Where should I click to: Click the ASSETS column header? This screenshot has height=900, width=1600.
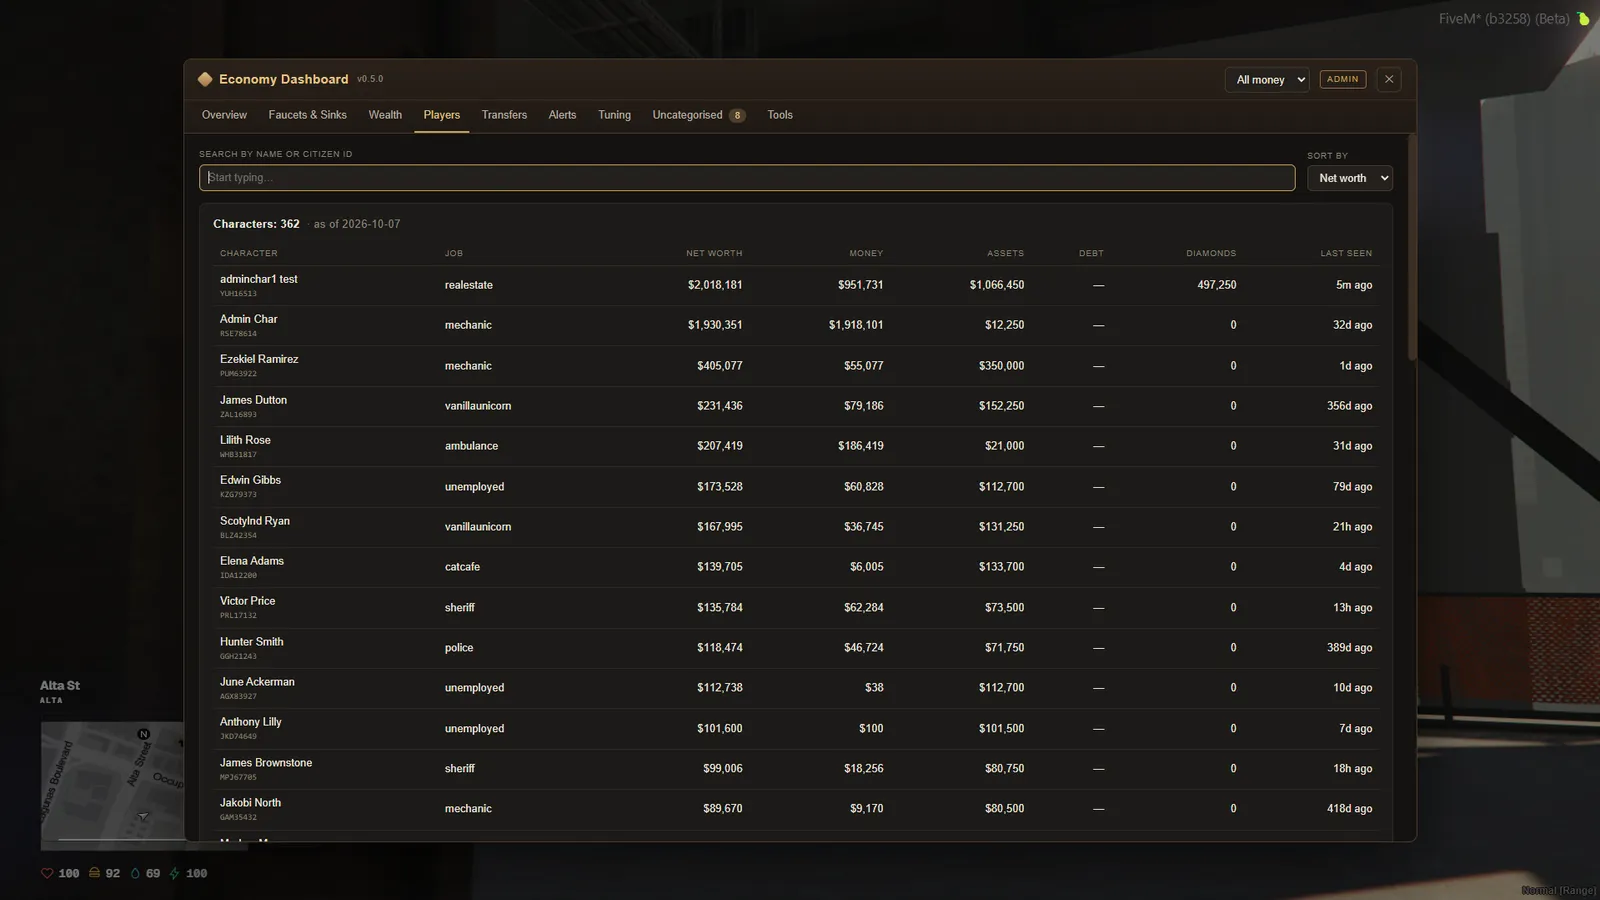click(1005, 253)
